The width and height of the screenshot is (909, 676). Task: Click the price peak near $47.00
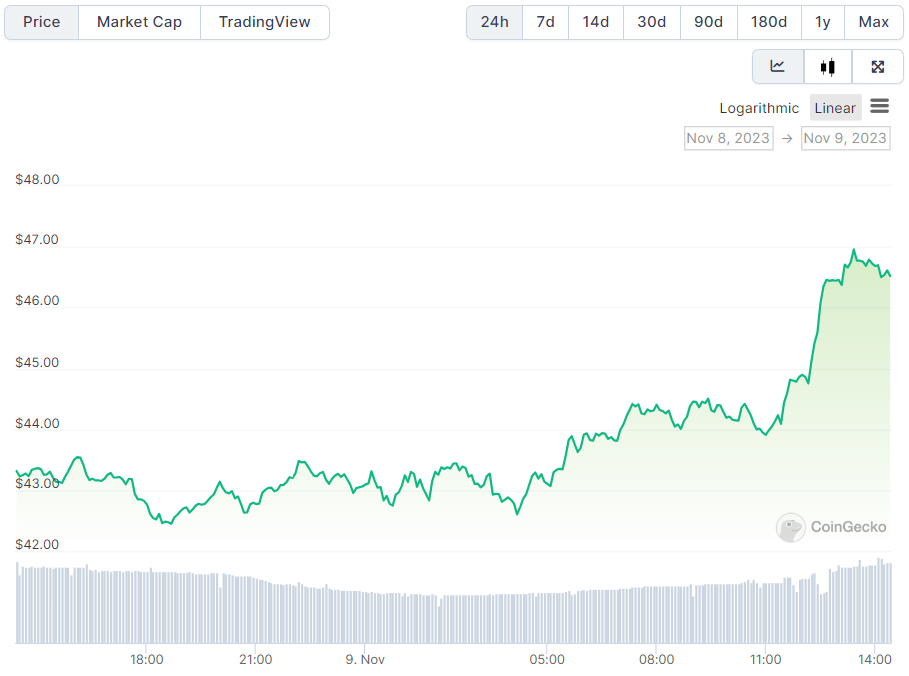(x=854, y=250)
